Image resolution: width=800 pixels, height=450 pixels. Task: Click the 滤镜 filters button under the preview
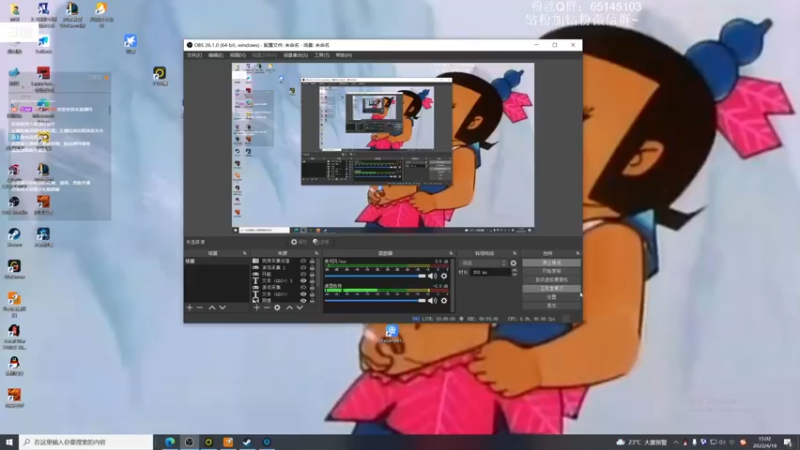coord(321,242)
